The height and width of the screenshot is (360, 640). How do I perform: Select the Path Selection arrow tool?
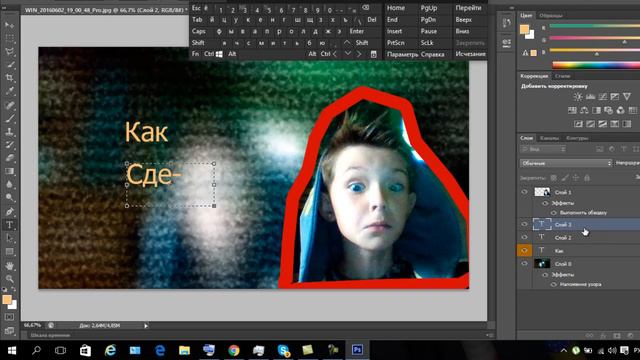(x=9, y=238)
